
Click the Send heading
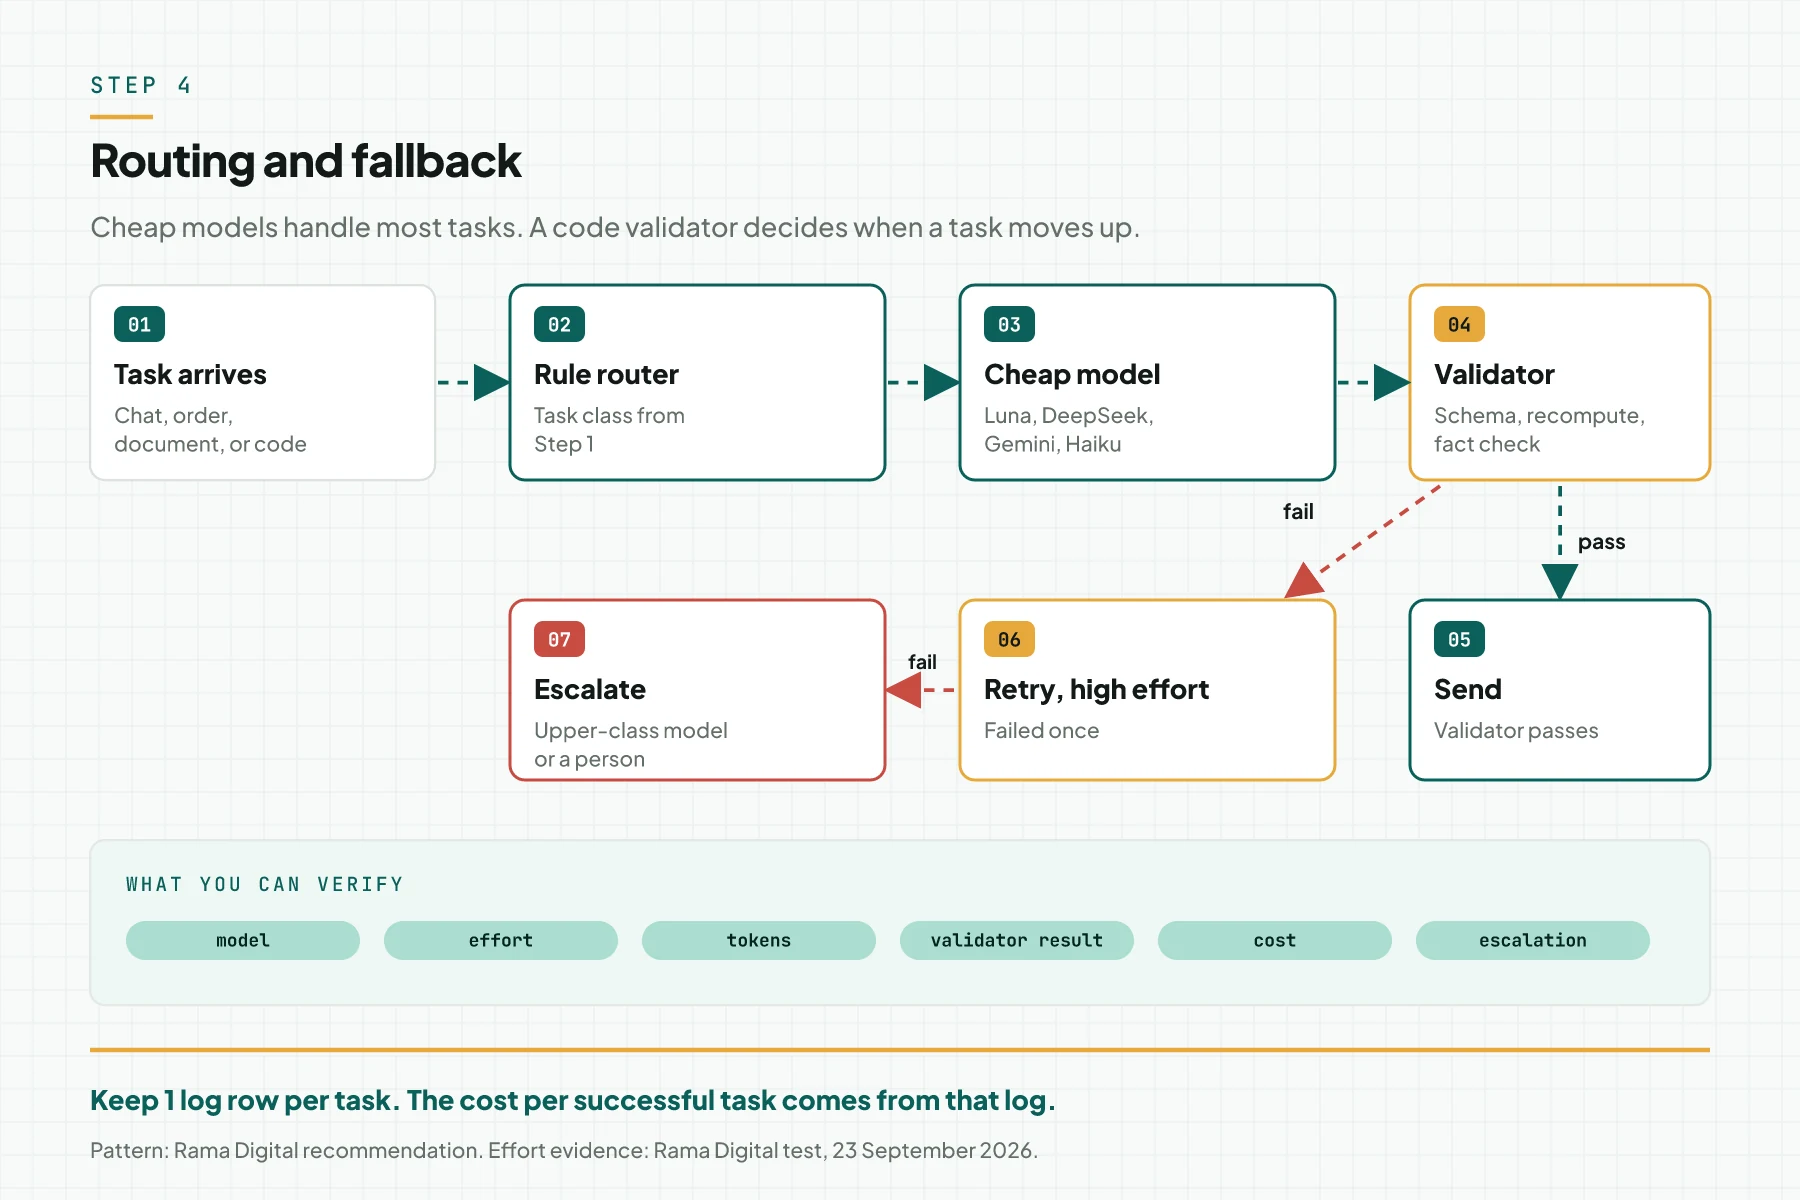tap(1468, 689)
